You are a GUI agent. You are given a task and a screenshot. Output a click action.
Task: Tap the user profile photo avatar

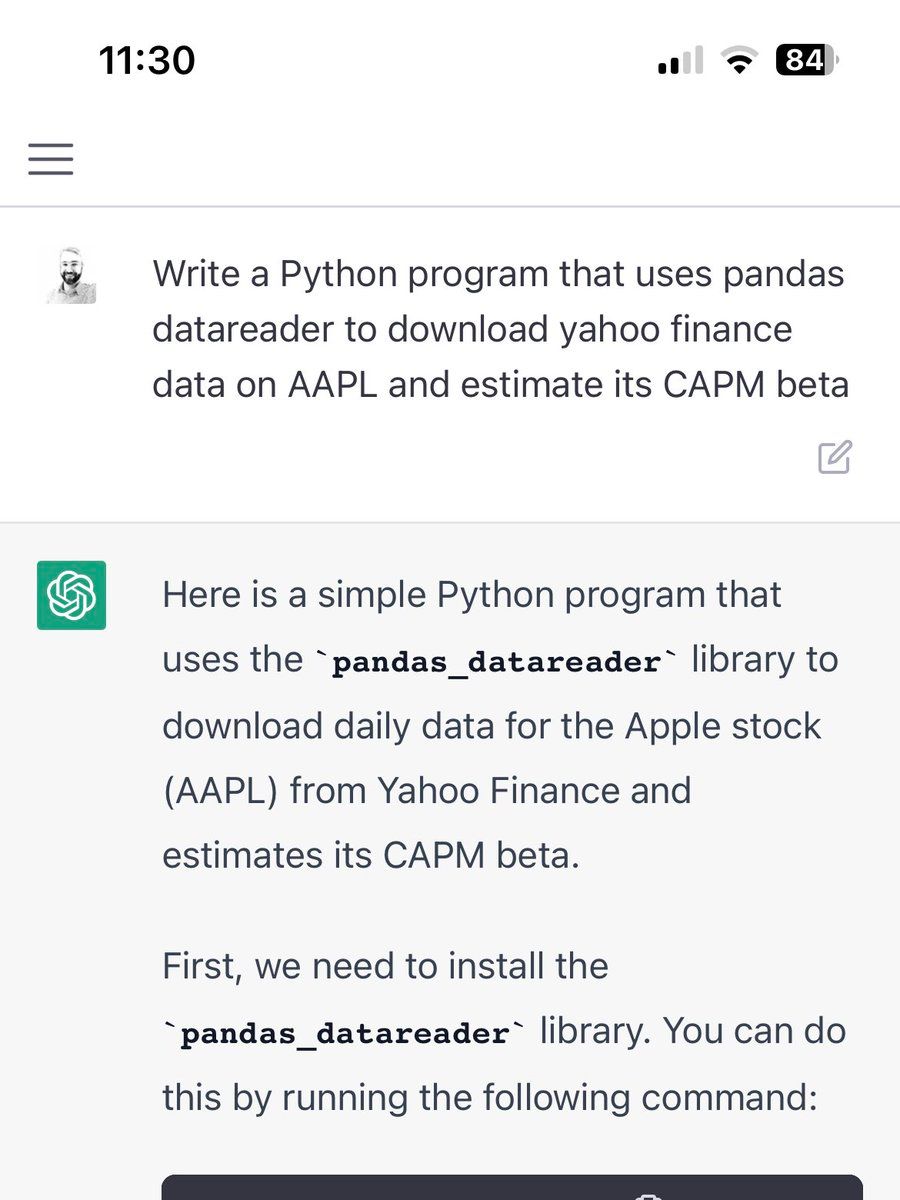click(x=71, y=277)
